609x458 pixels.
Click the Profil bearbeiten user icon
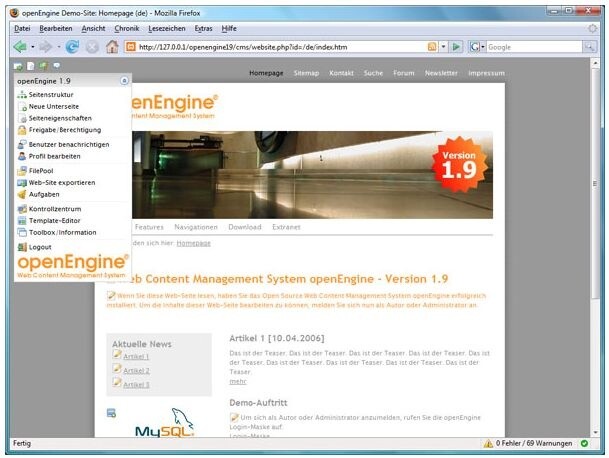[22, 156]
